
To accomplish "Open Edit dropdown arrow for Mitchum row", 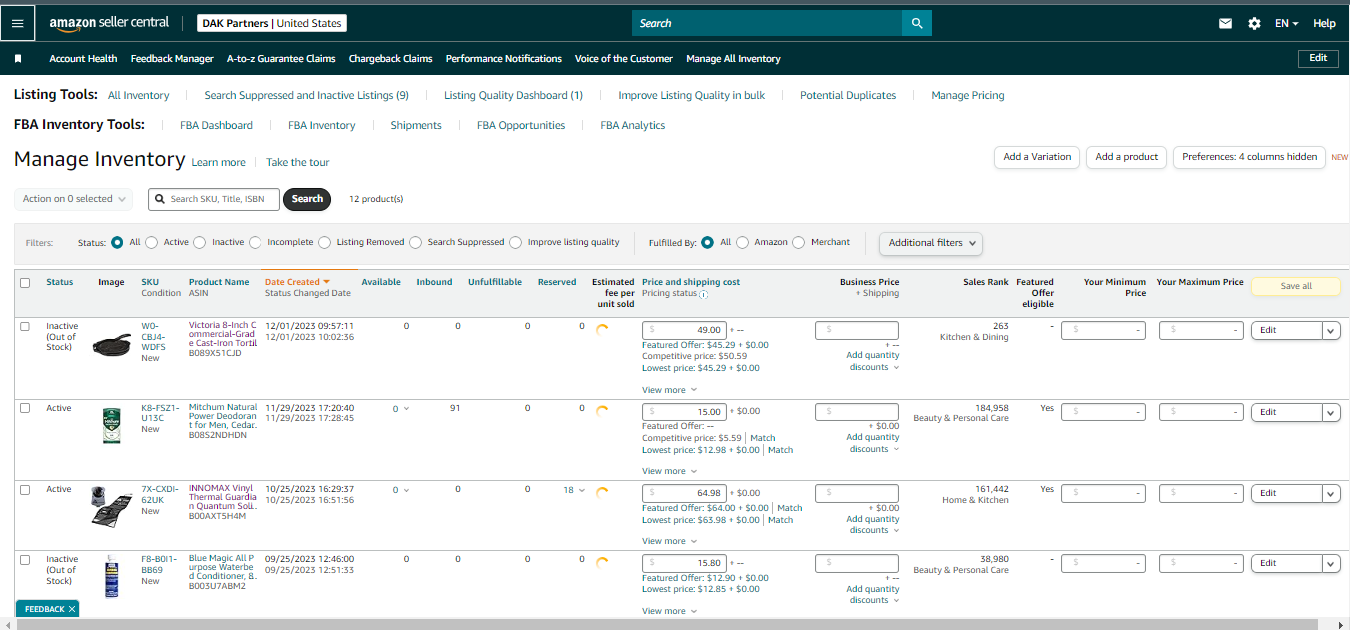I will pos(1331,412).
